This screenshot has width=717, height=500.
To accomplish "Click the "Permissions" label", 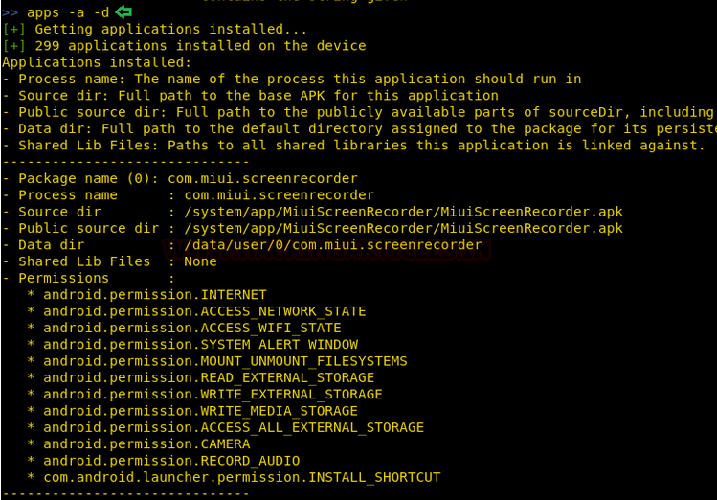I will click(x=63, y=278).
